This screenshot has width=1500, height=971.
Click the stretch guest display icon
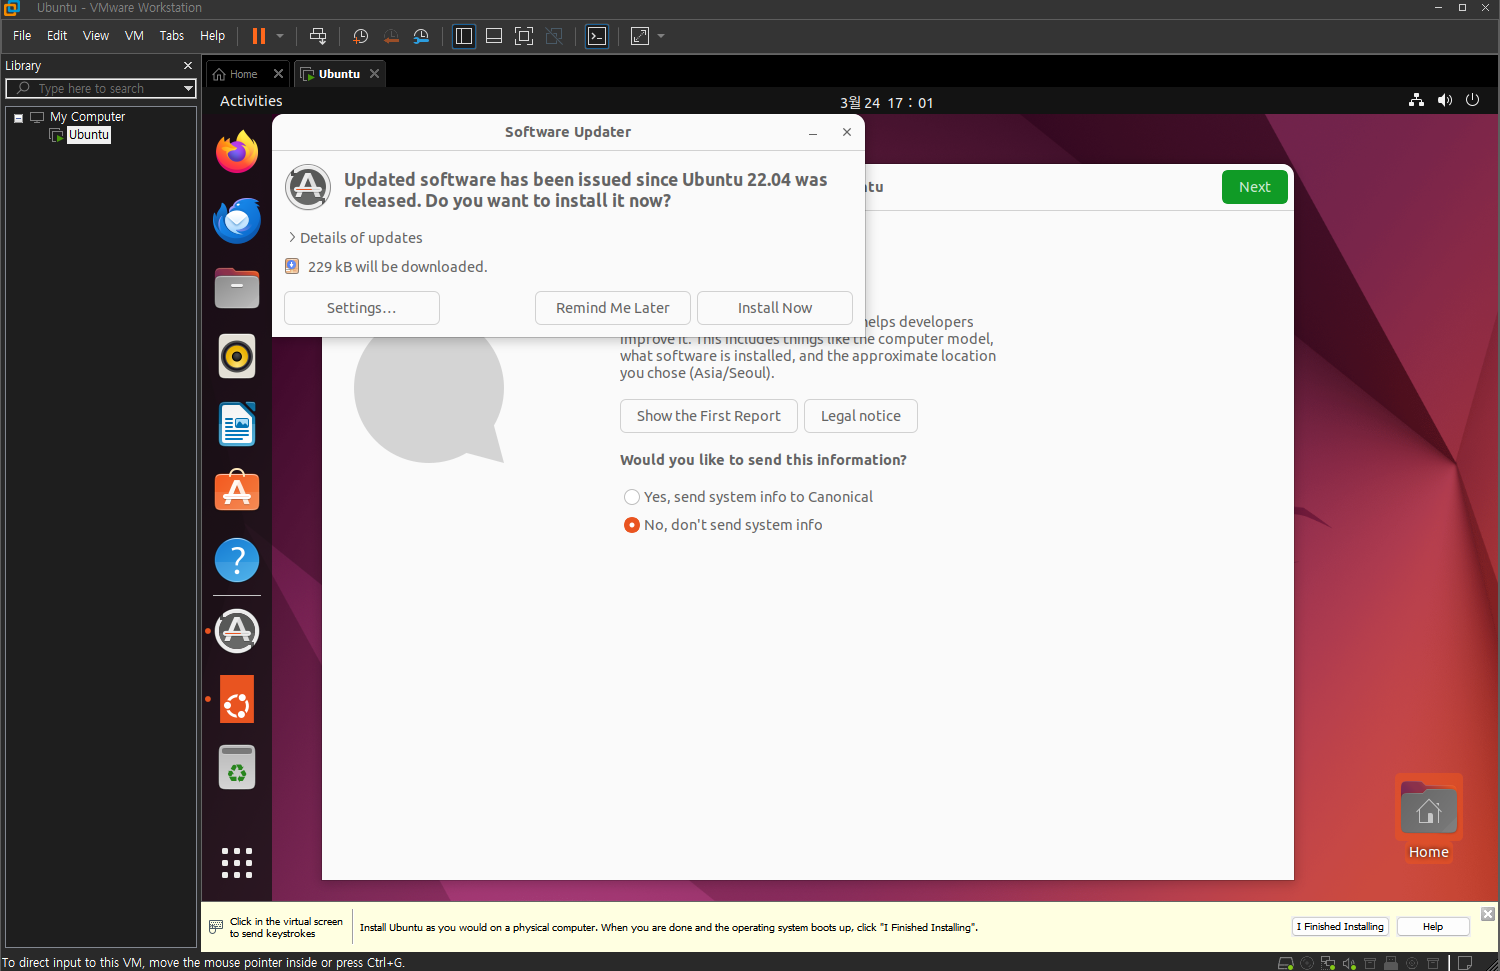pyautogui.click(x=640, y=36)
